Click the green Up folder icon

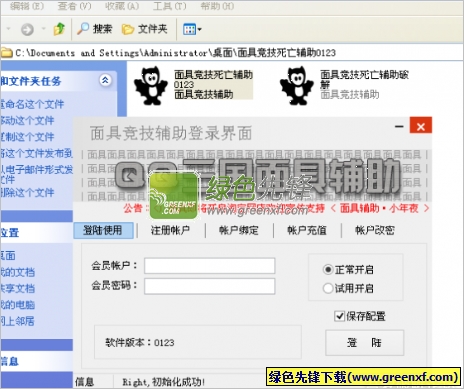[x=59, y=29]
